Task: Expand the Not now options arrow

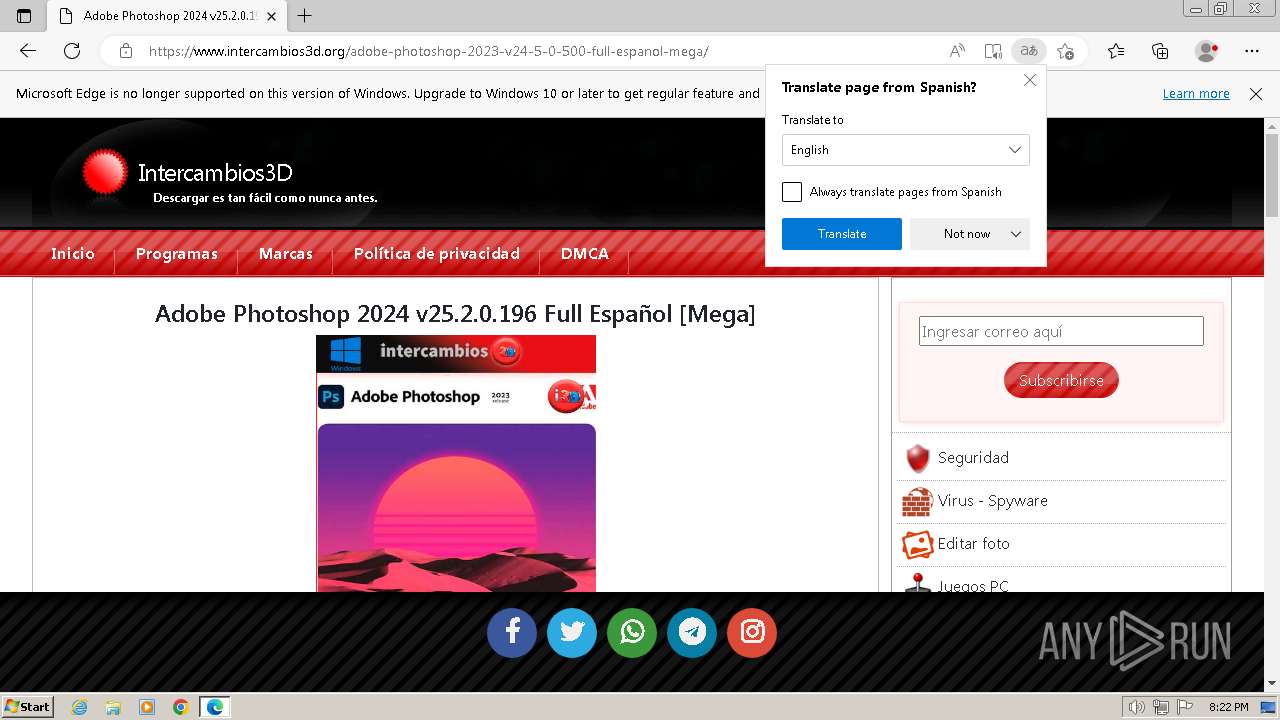Action: 1016,234
